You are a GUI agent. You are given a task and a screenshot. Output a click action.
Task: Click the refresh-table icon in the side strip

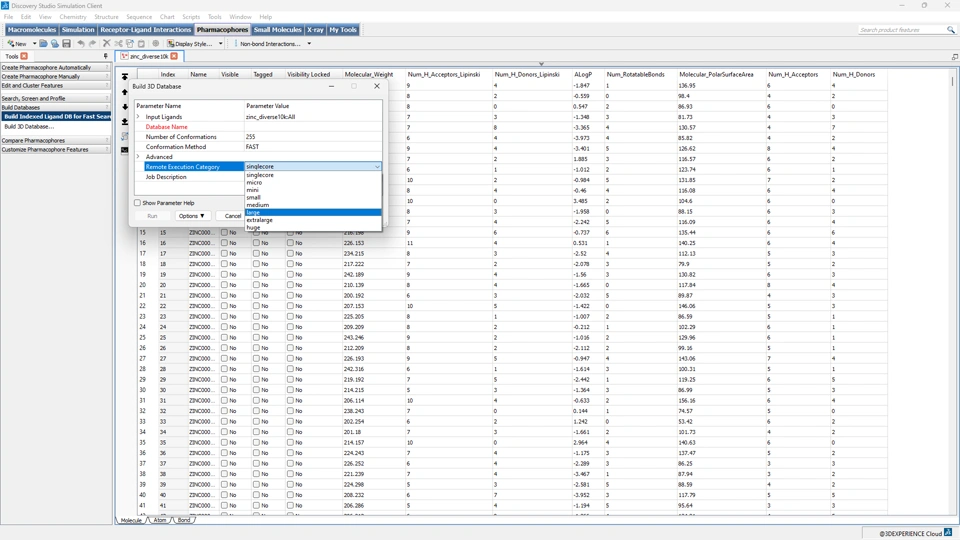click(x=125, y=136)
